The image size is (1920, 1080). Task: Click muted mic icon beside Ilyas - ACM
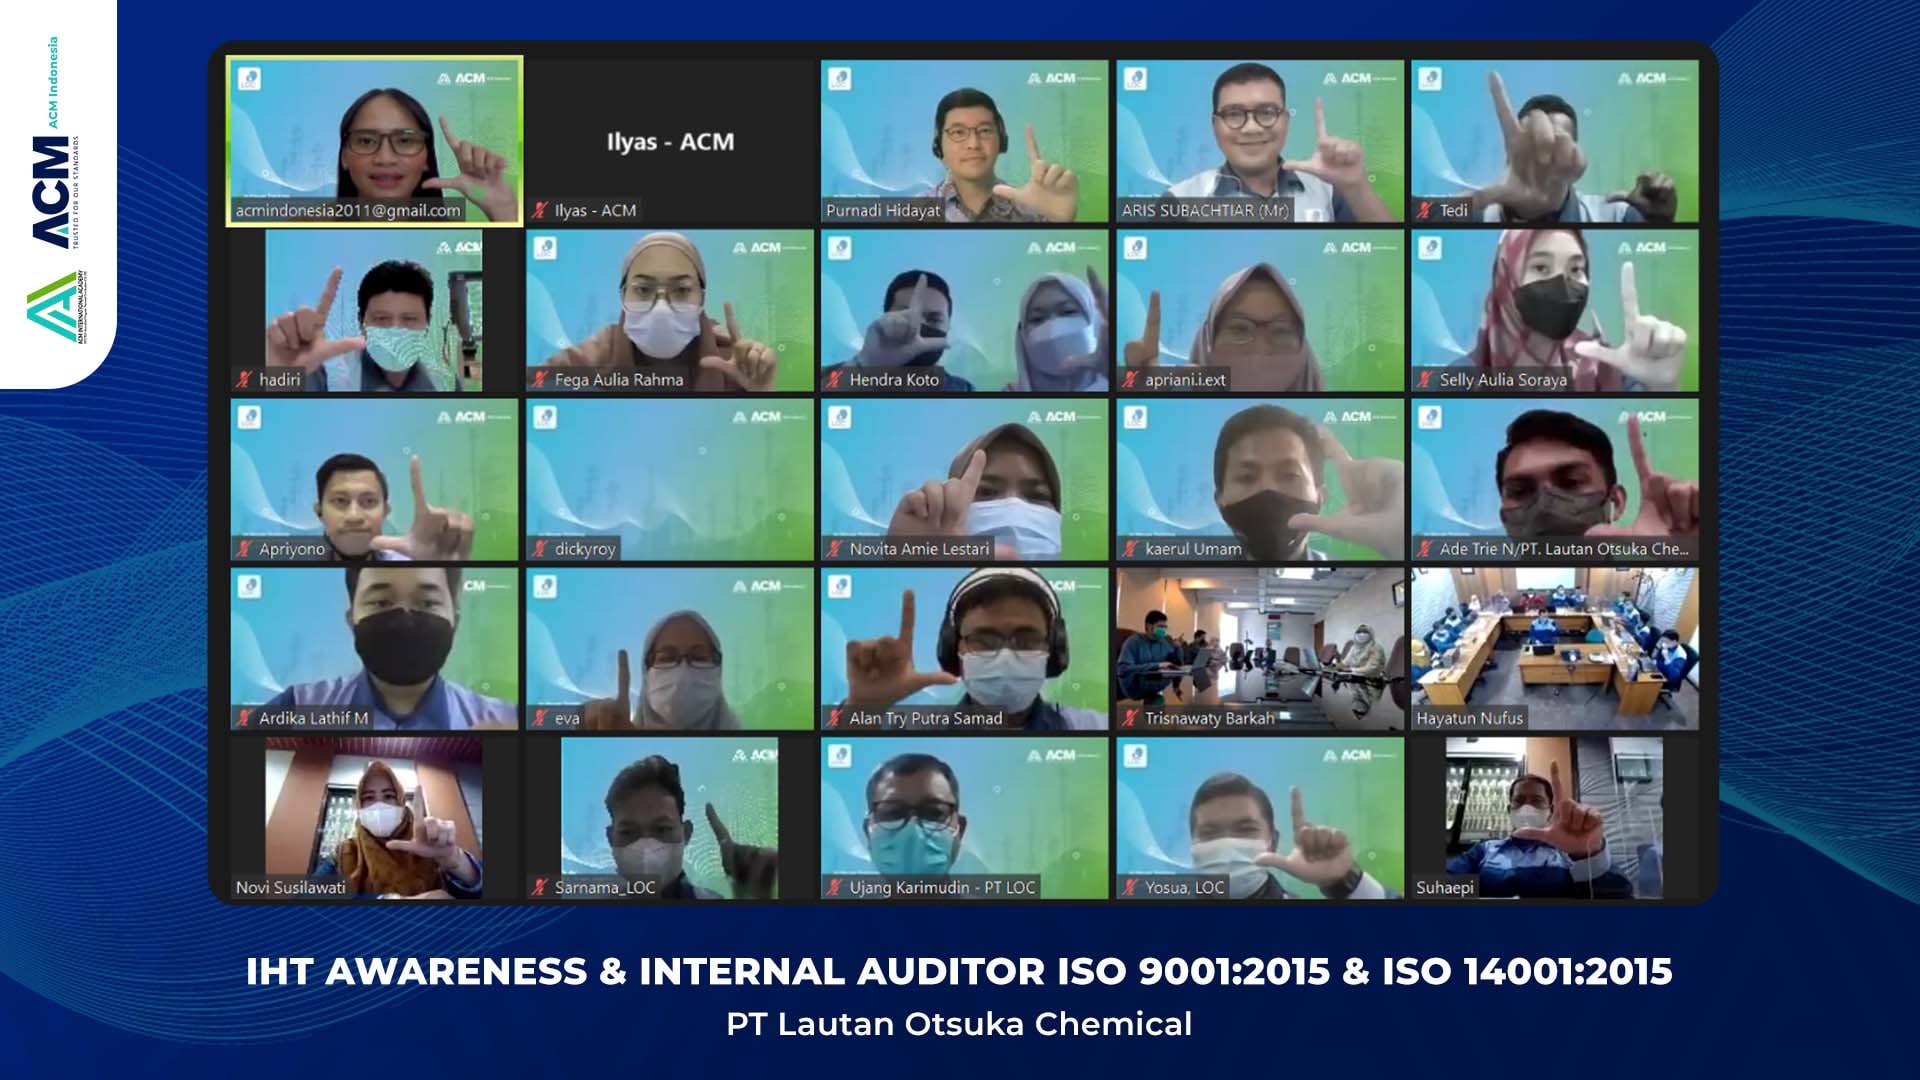pos(540,210)
